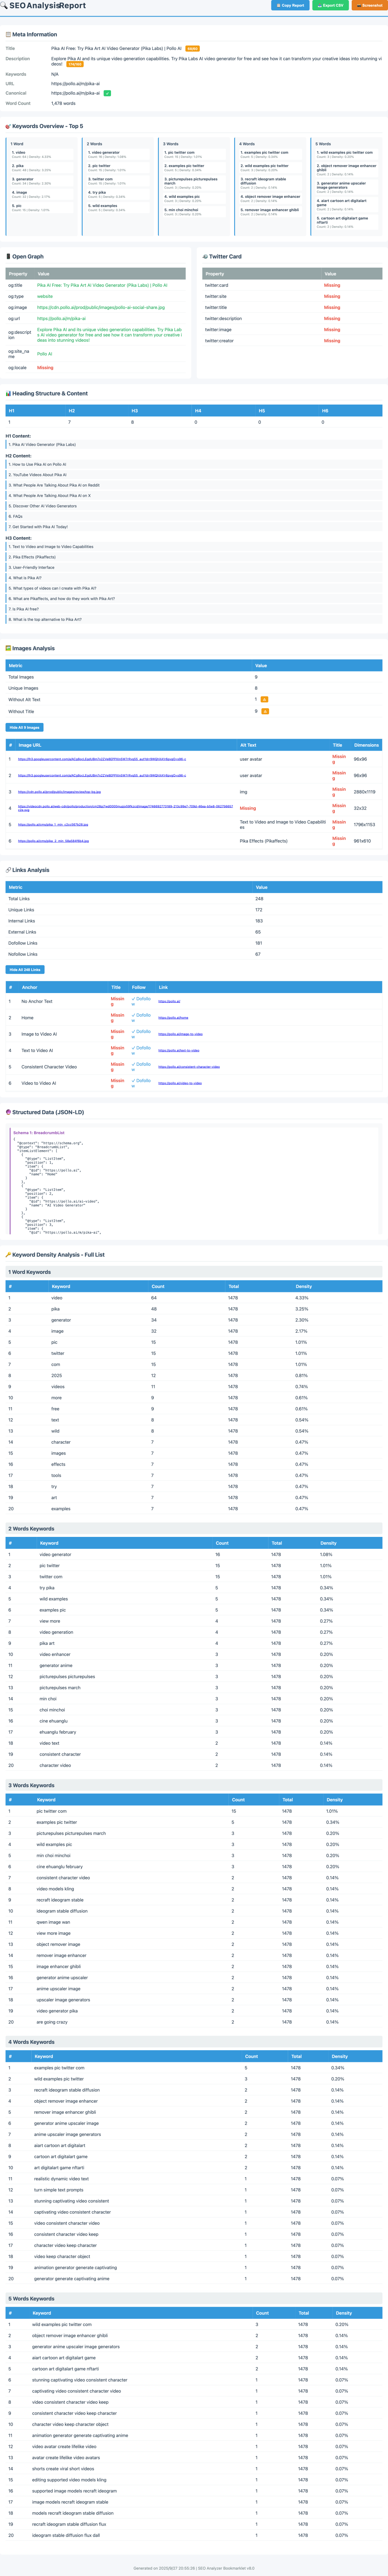Open the Pika Effects (Pikaffects) image URL
Viewport: 388px width, 2576px height.
click(53, 841)
